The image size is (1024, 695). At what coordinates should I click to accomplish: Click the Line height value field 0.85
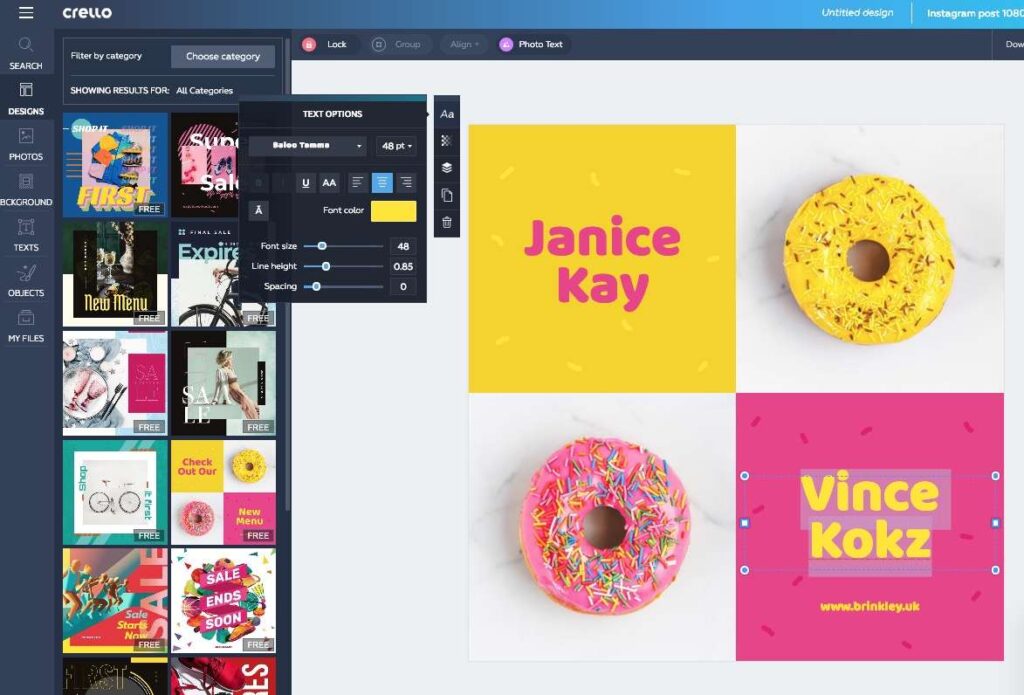coord(403,267)
